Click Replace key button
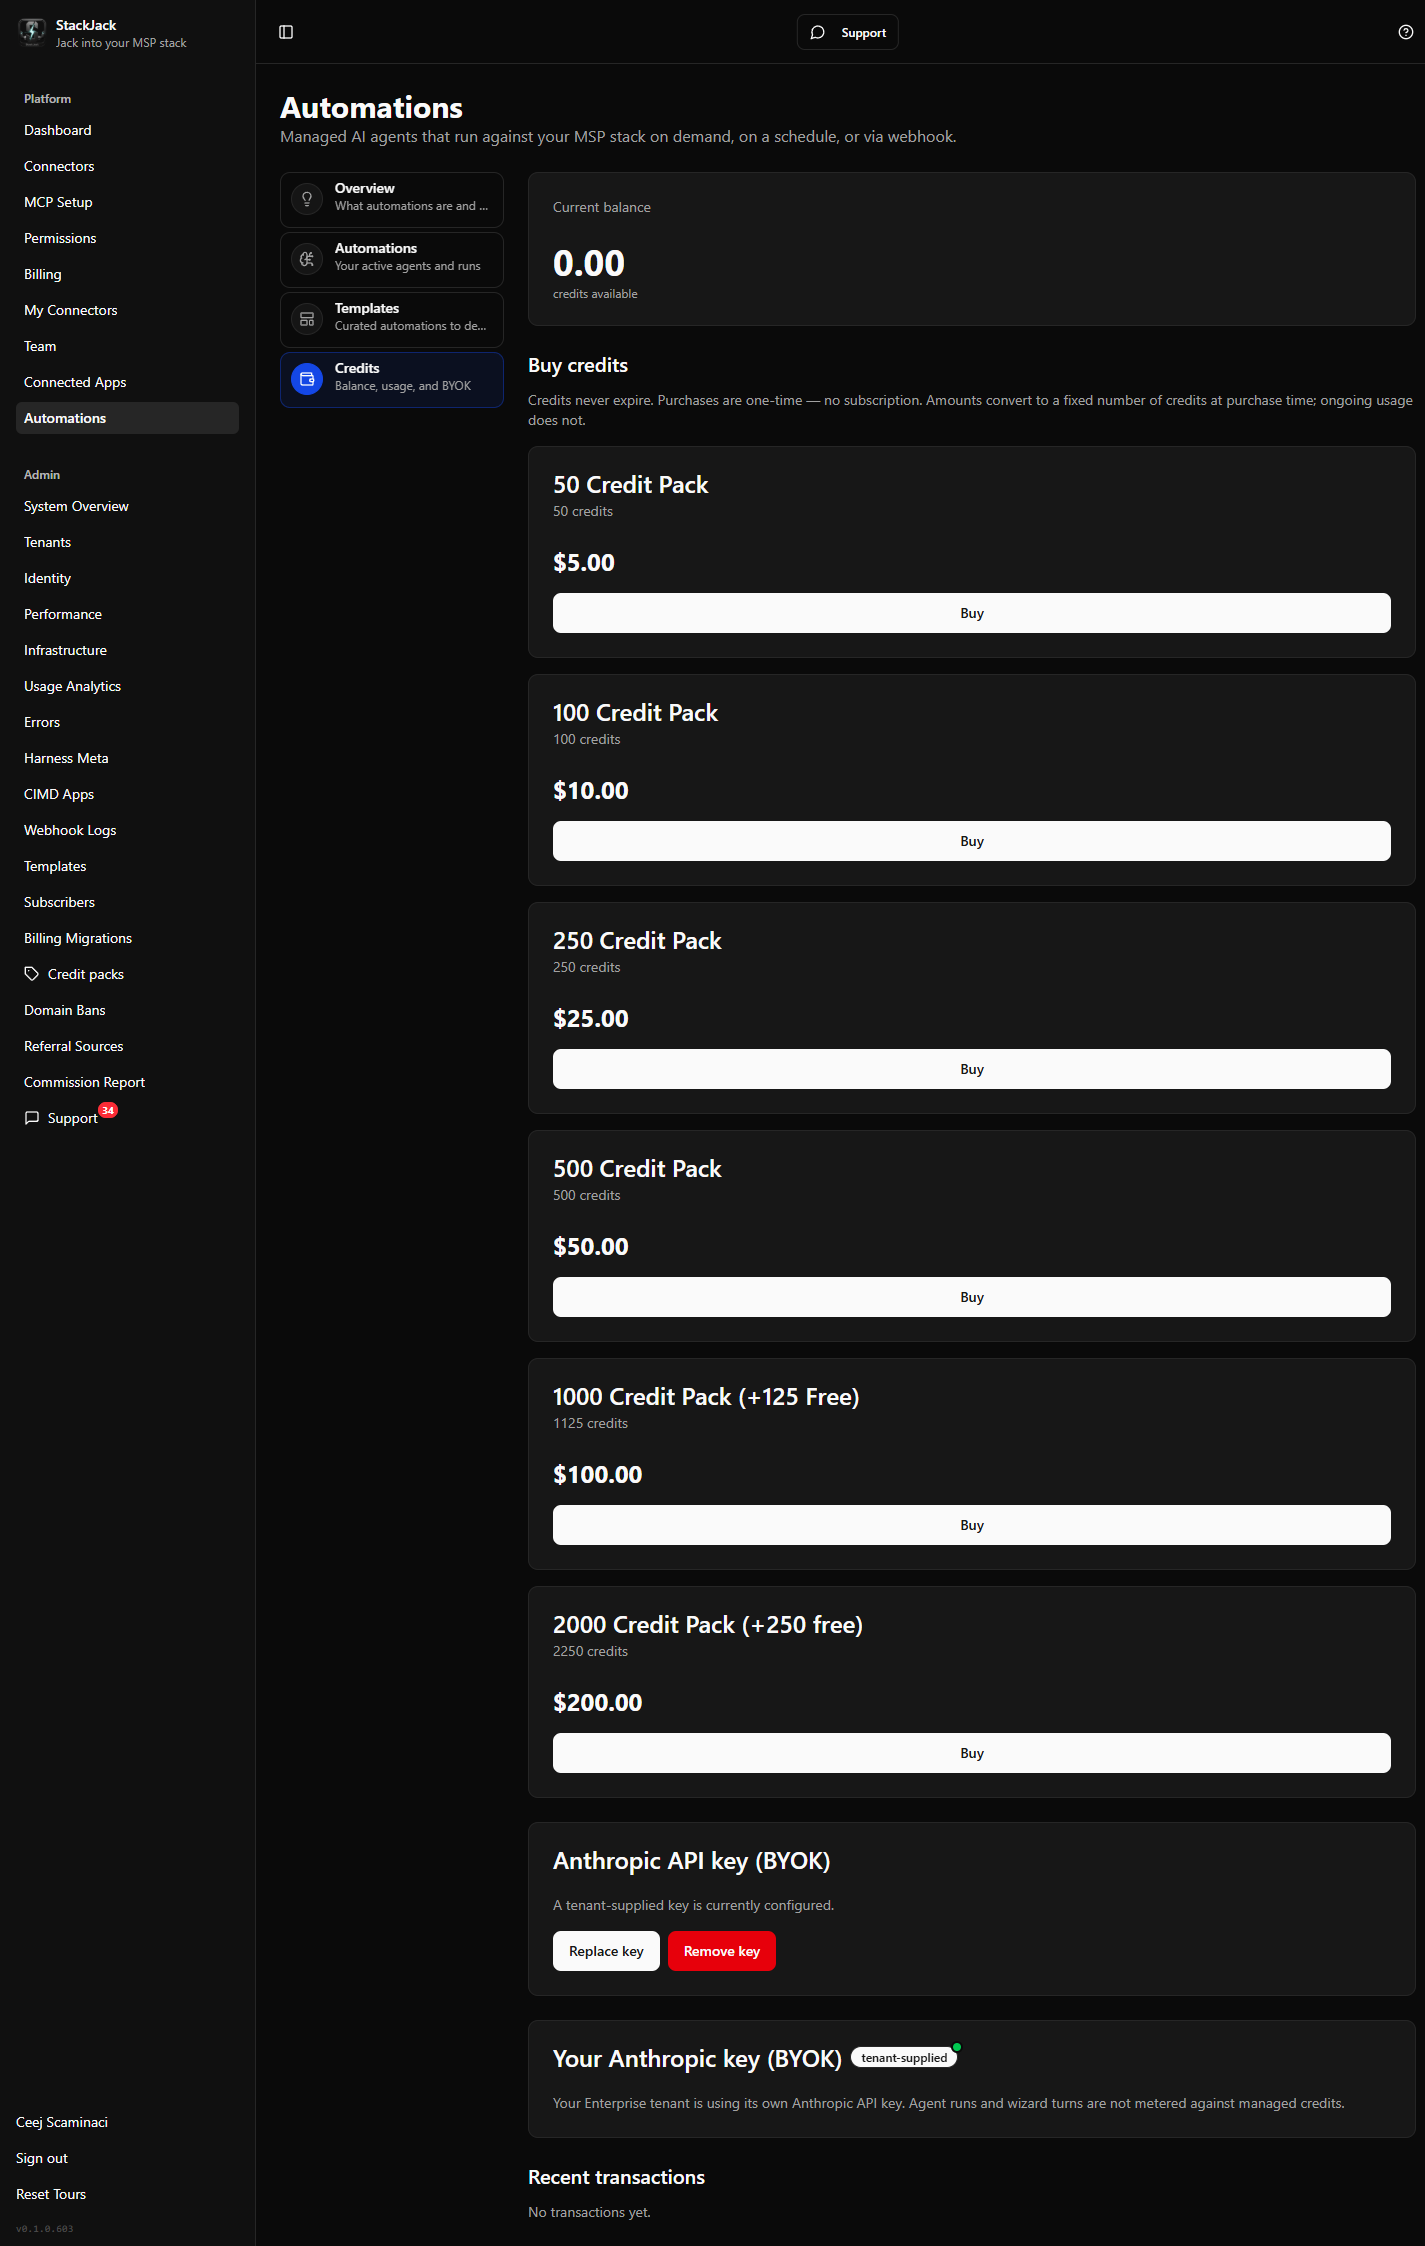The height and width of the screenshot is (2246, 1425). (606, 1951)
